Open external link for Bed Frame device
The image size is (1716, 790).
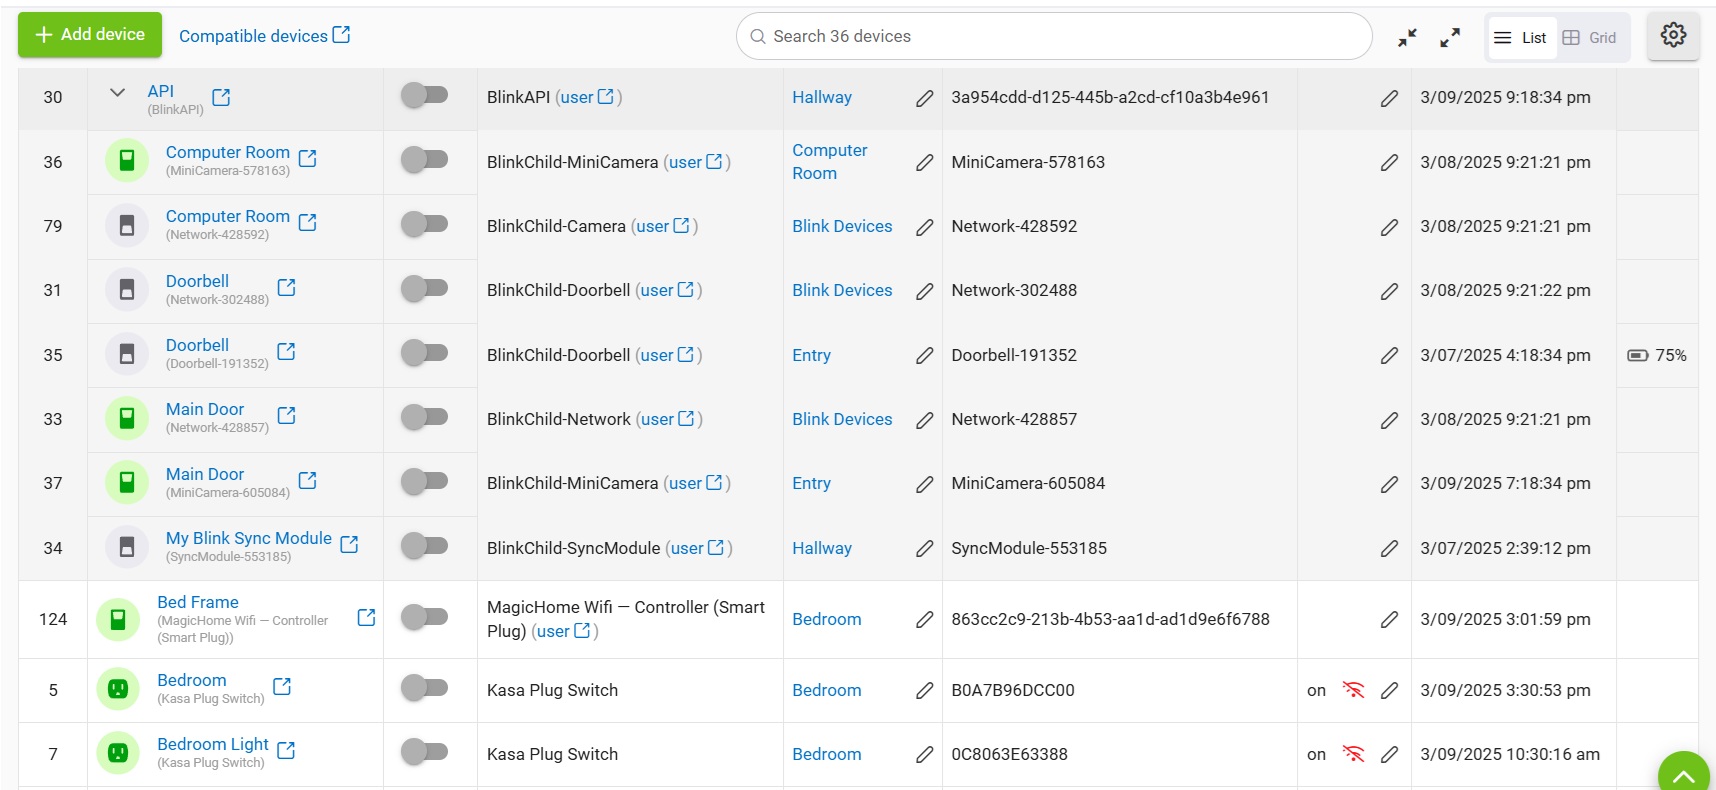366,618
